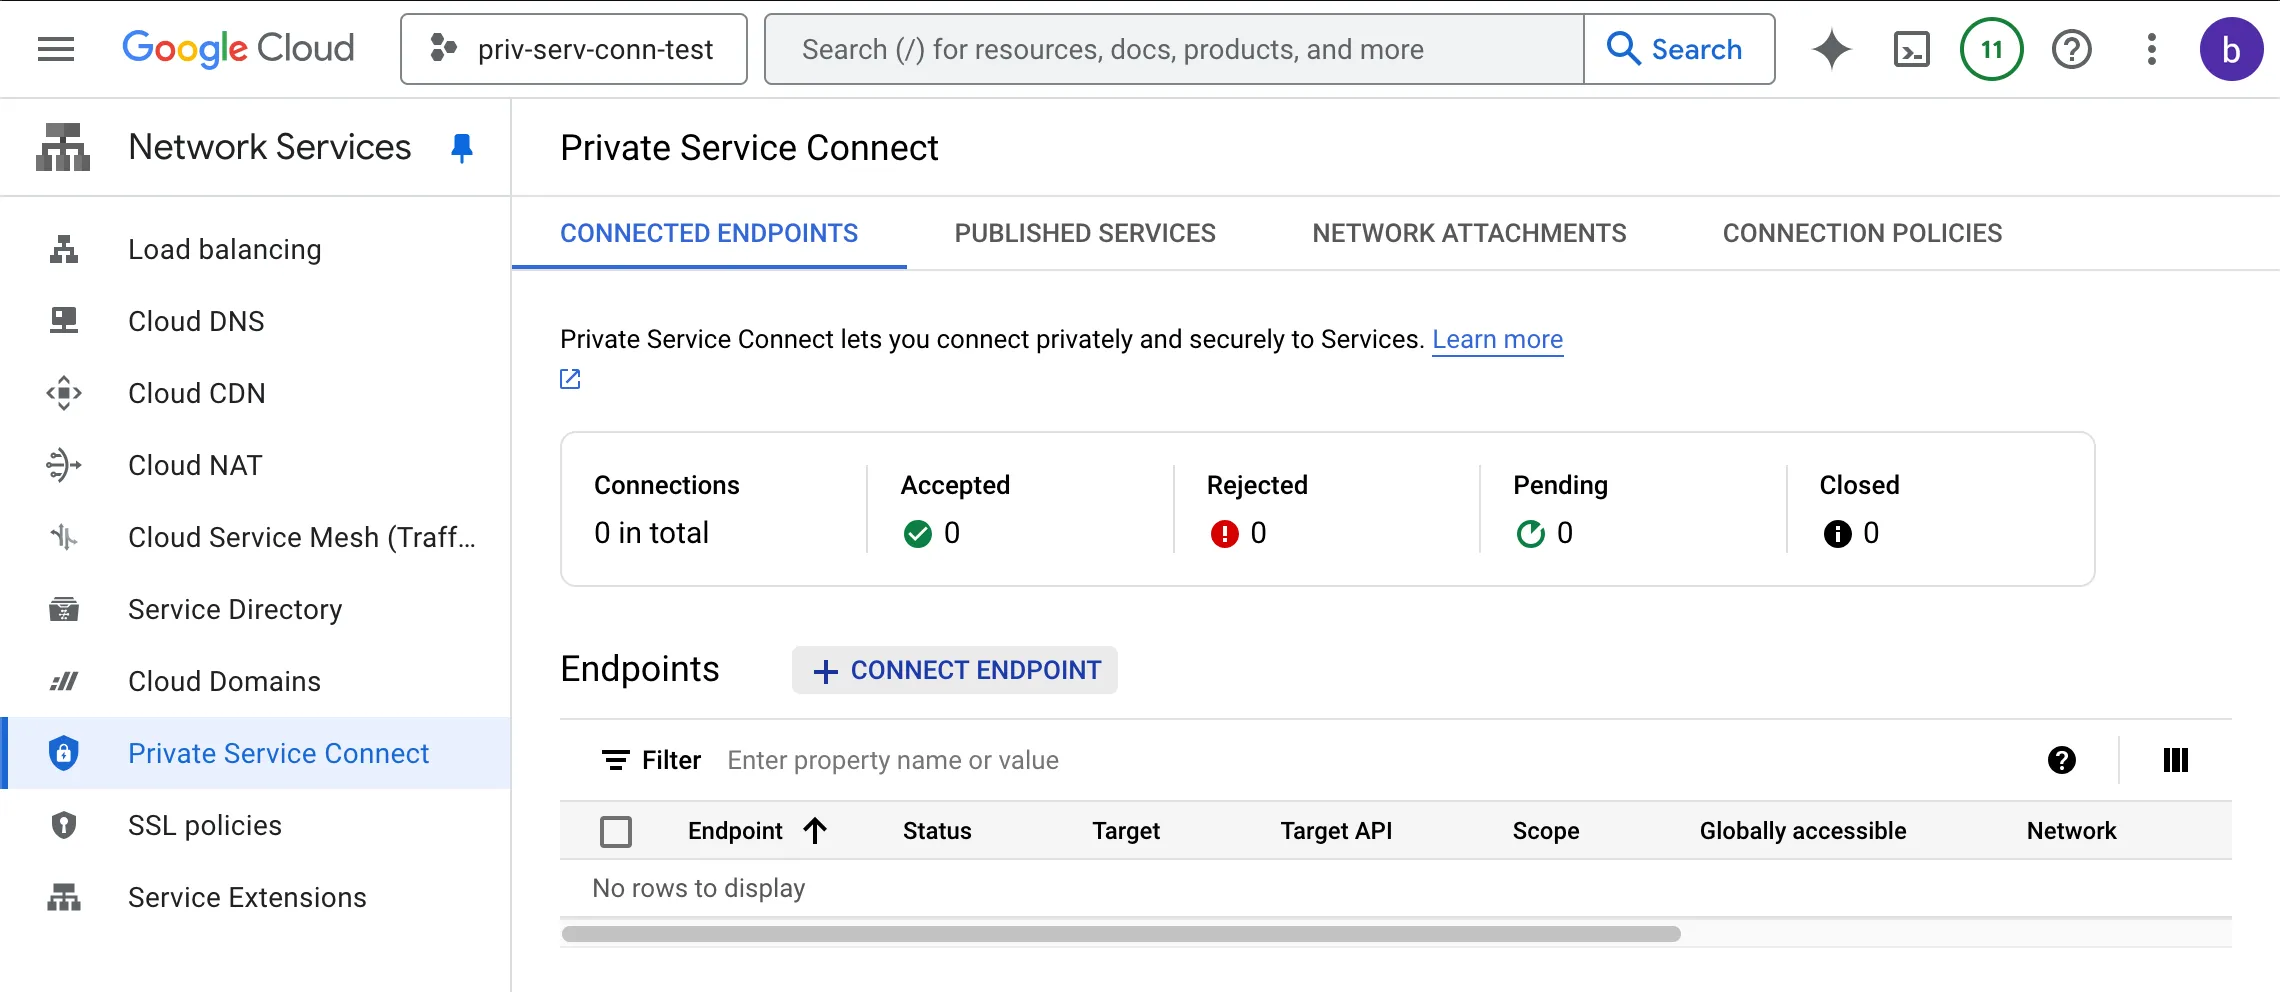The image size is (2280, 992).
Task: Open the Network Attachments tab
Action: pyautogui.click(x=1469, y=233)
